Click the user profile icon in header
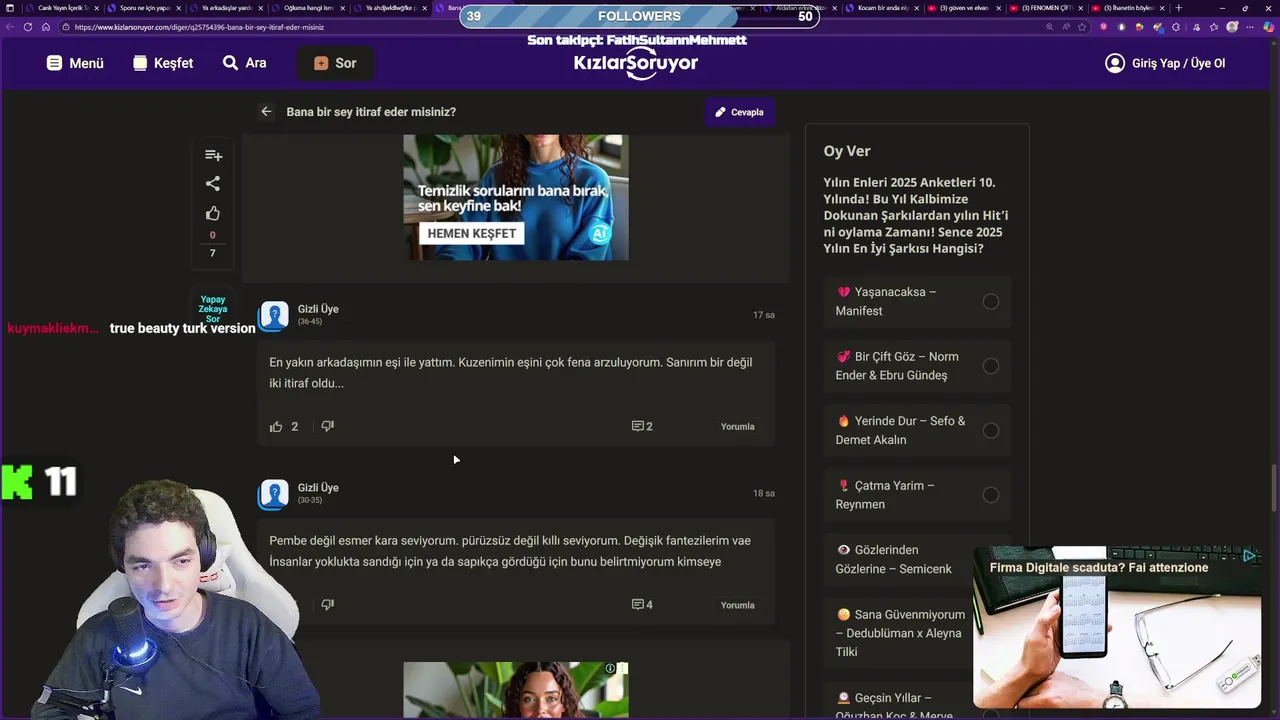The image size is (1280, 720). coord(1115,63)
